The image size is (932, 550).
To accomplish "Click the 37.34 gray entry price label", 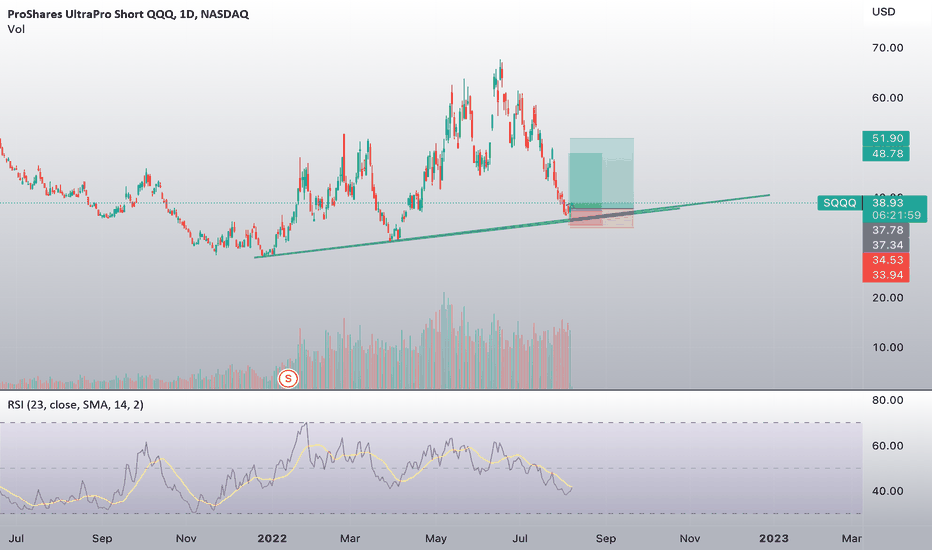I will pos(886,245).
